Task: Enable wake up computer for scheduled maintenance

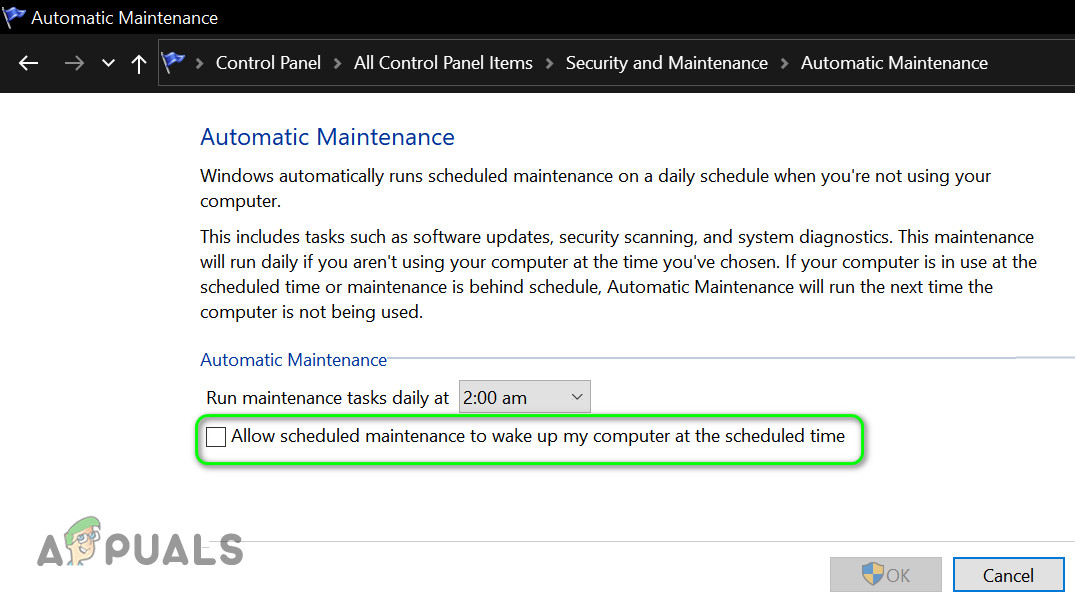Action: (x=216, y=437)
